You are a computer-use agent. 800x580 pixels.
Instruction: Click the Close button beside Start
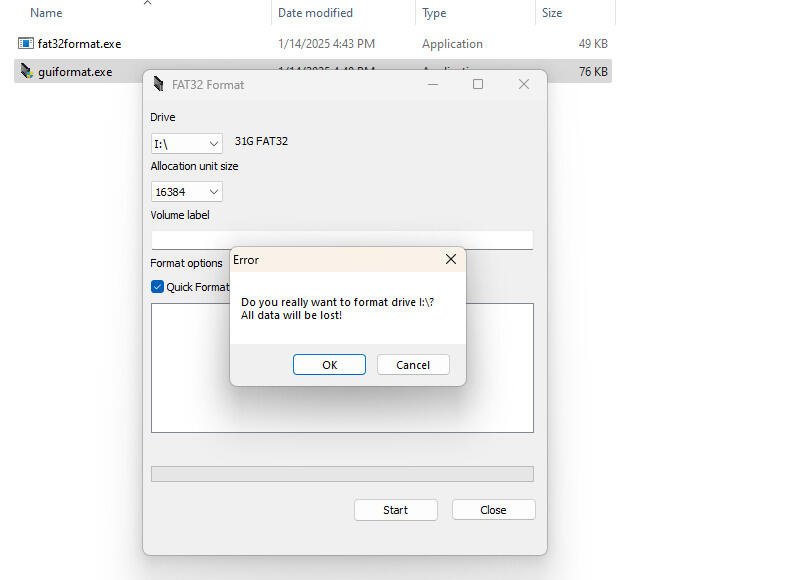click(x=493, y=510)
